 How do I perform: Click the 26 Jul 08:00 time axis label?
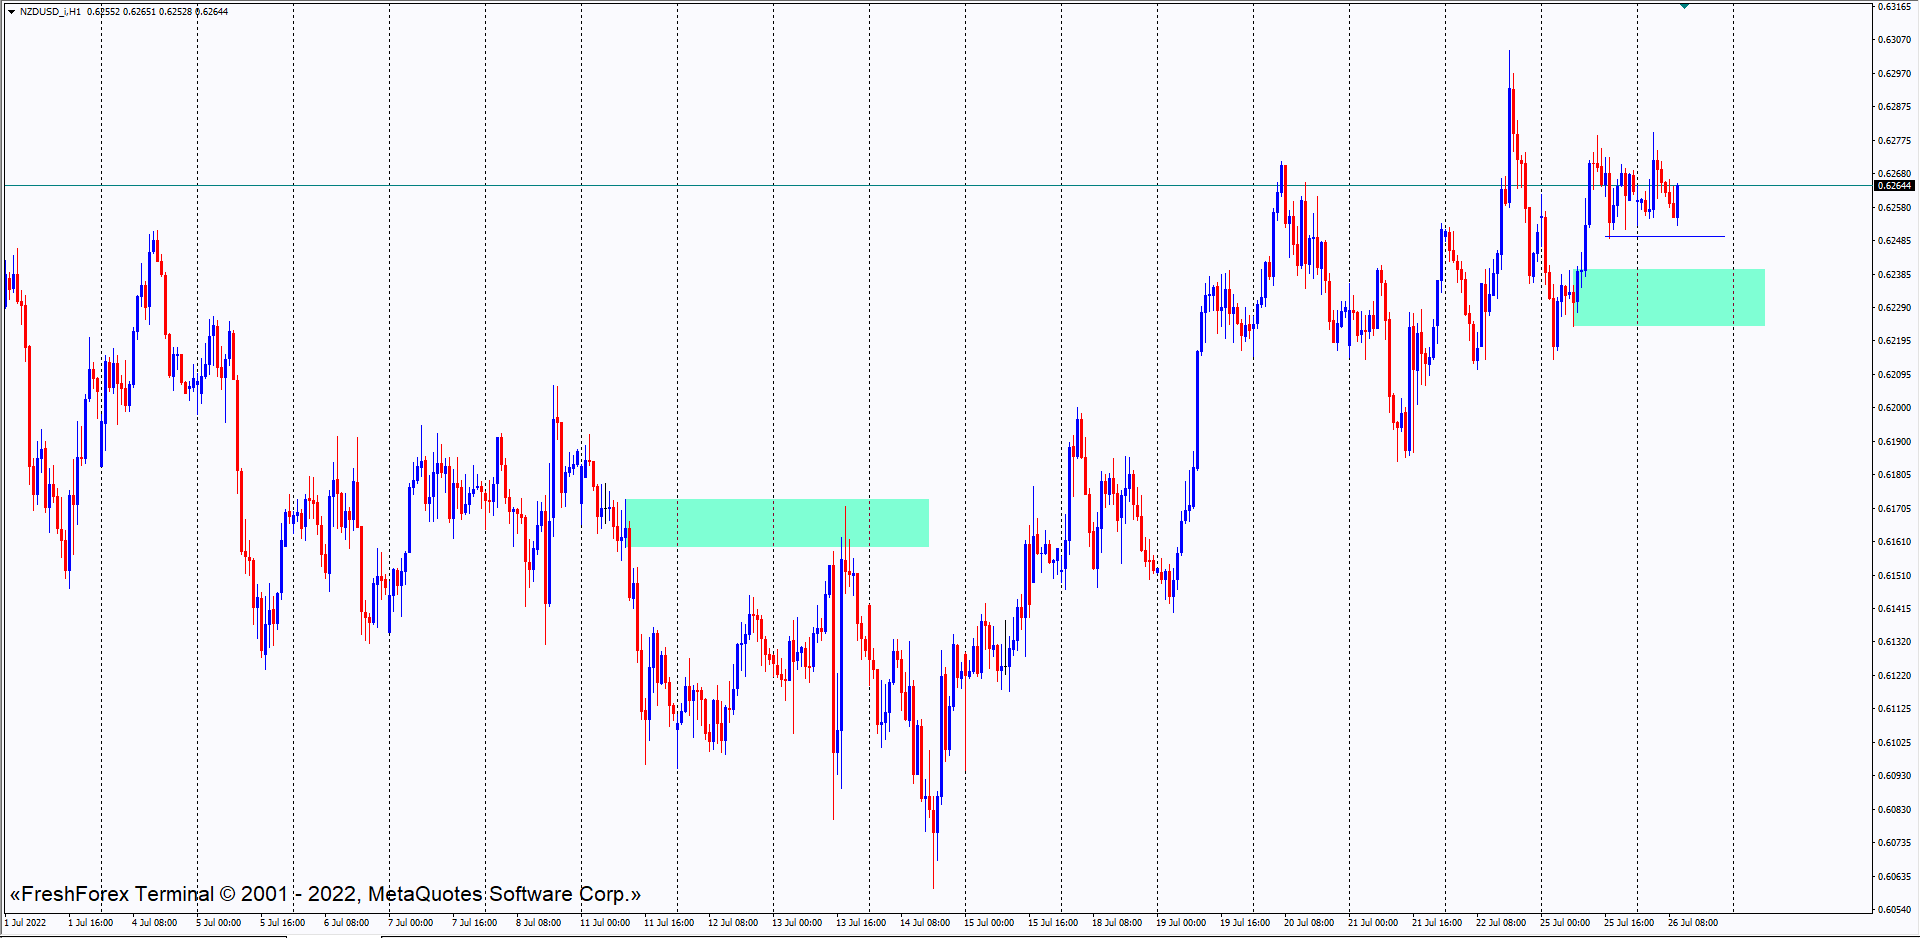1693,923
